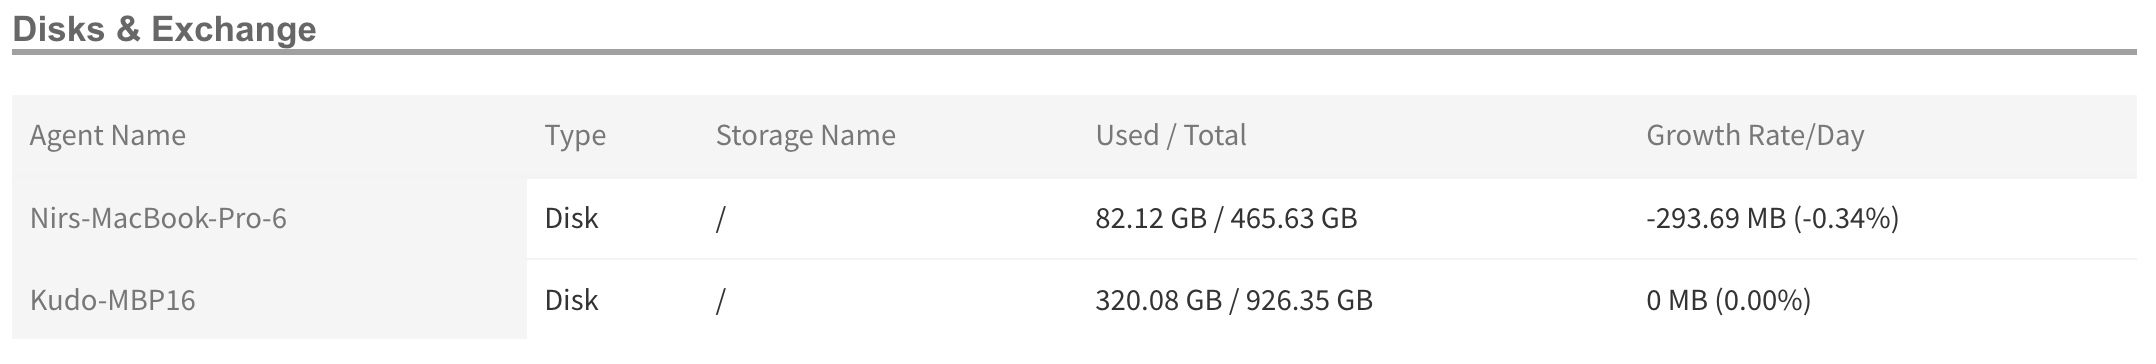Click the 82.12 GB / 465.63 GB usage value

[1226, 218]
